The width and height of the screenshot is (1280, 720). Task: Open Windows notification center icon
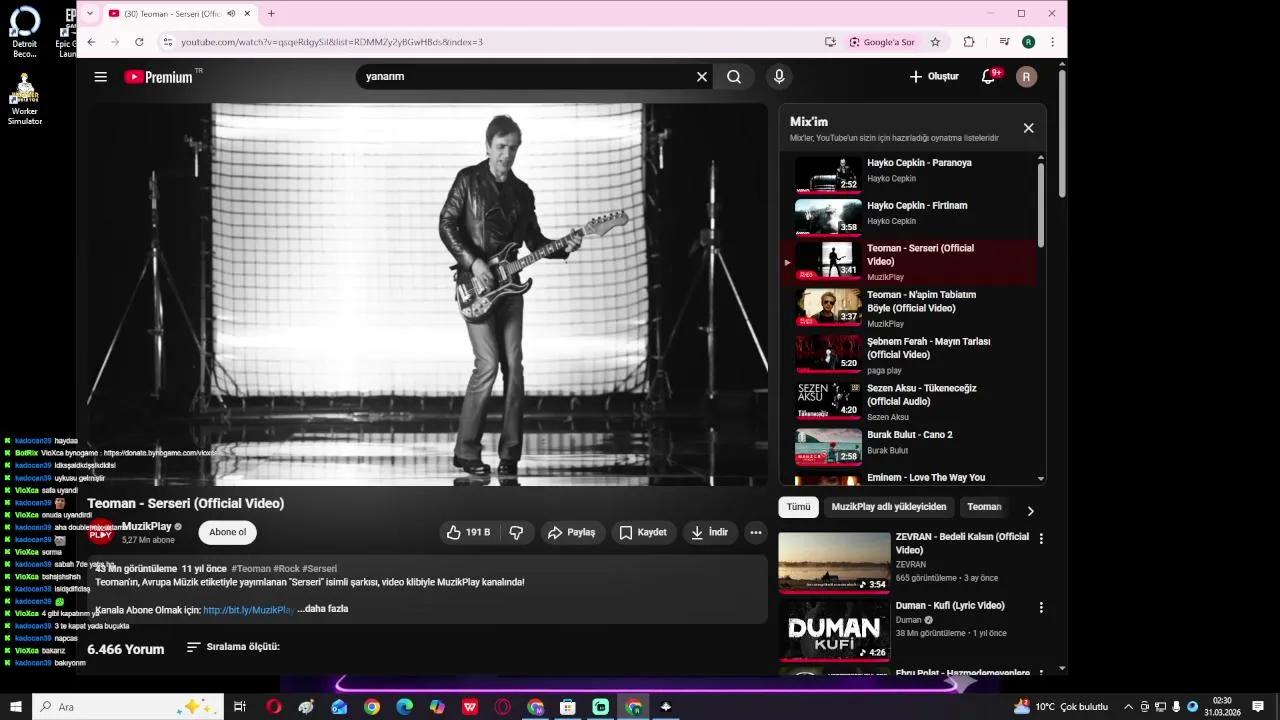click(1258, 707)
